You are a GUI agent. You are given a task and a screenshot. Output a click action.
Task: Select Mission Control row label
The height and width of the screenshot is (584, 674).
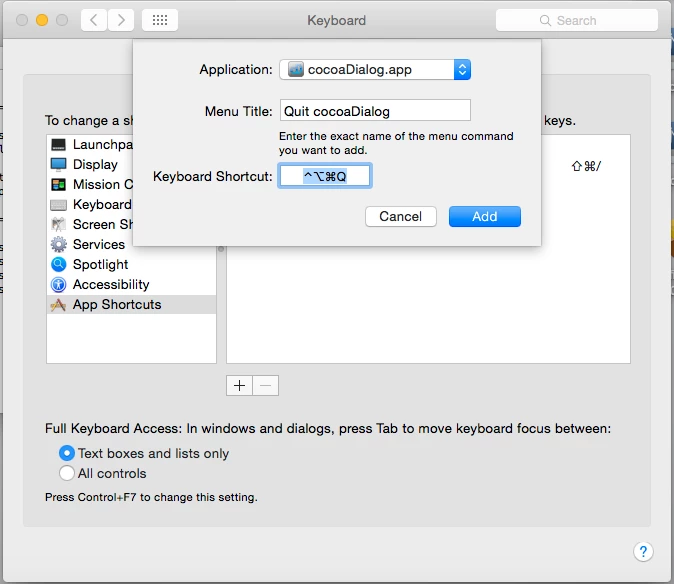103,184
